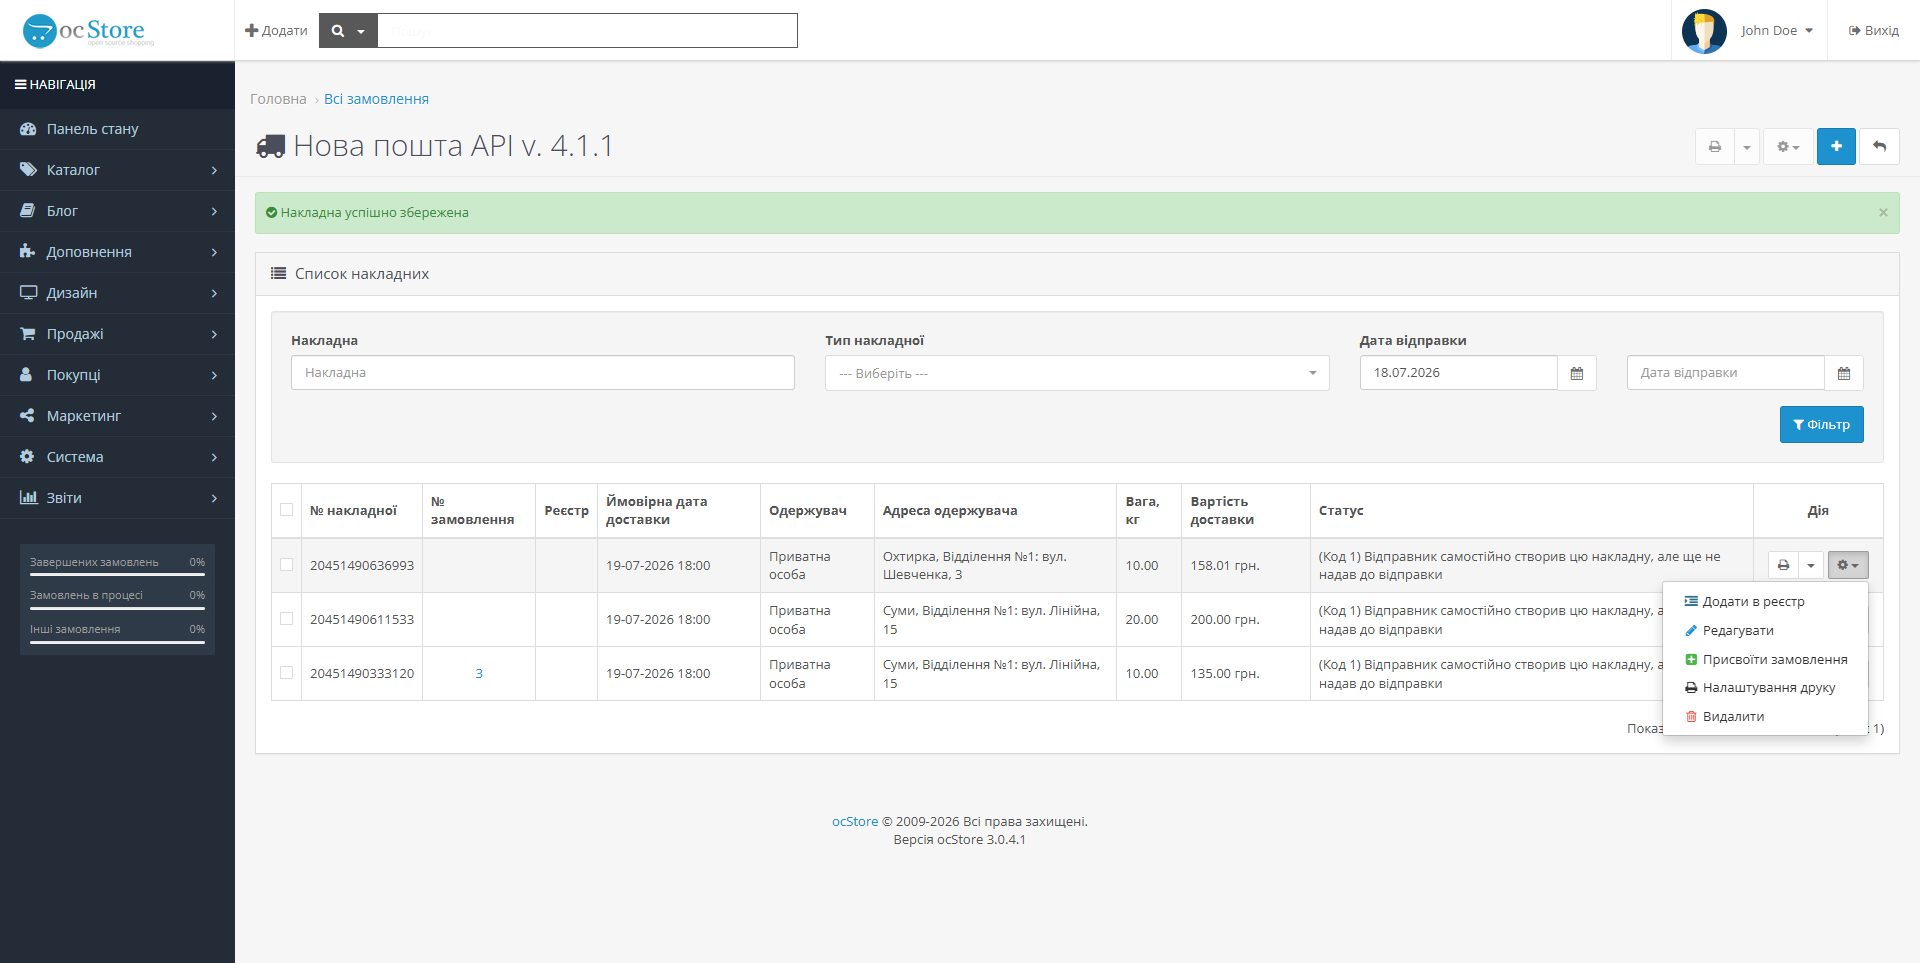Click invoice number 20451490611533
The width and height of the screenshot is (1920, 963).
pos(362,620)
